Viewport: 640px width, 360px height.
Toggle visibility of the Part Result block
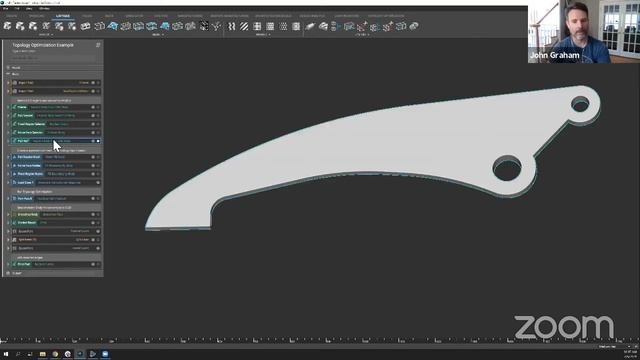[93, 198]
